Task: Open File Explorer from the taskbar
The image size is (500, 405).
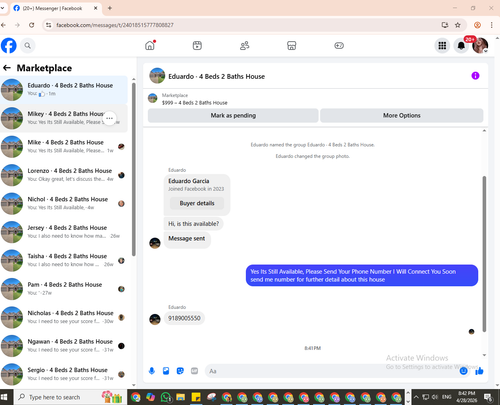Action: pyautogui.click(x=181, y=397)
